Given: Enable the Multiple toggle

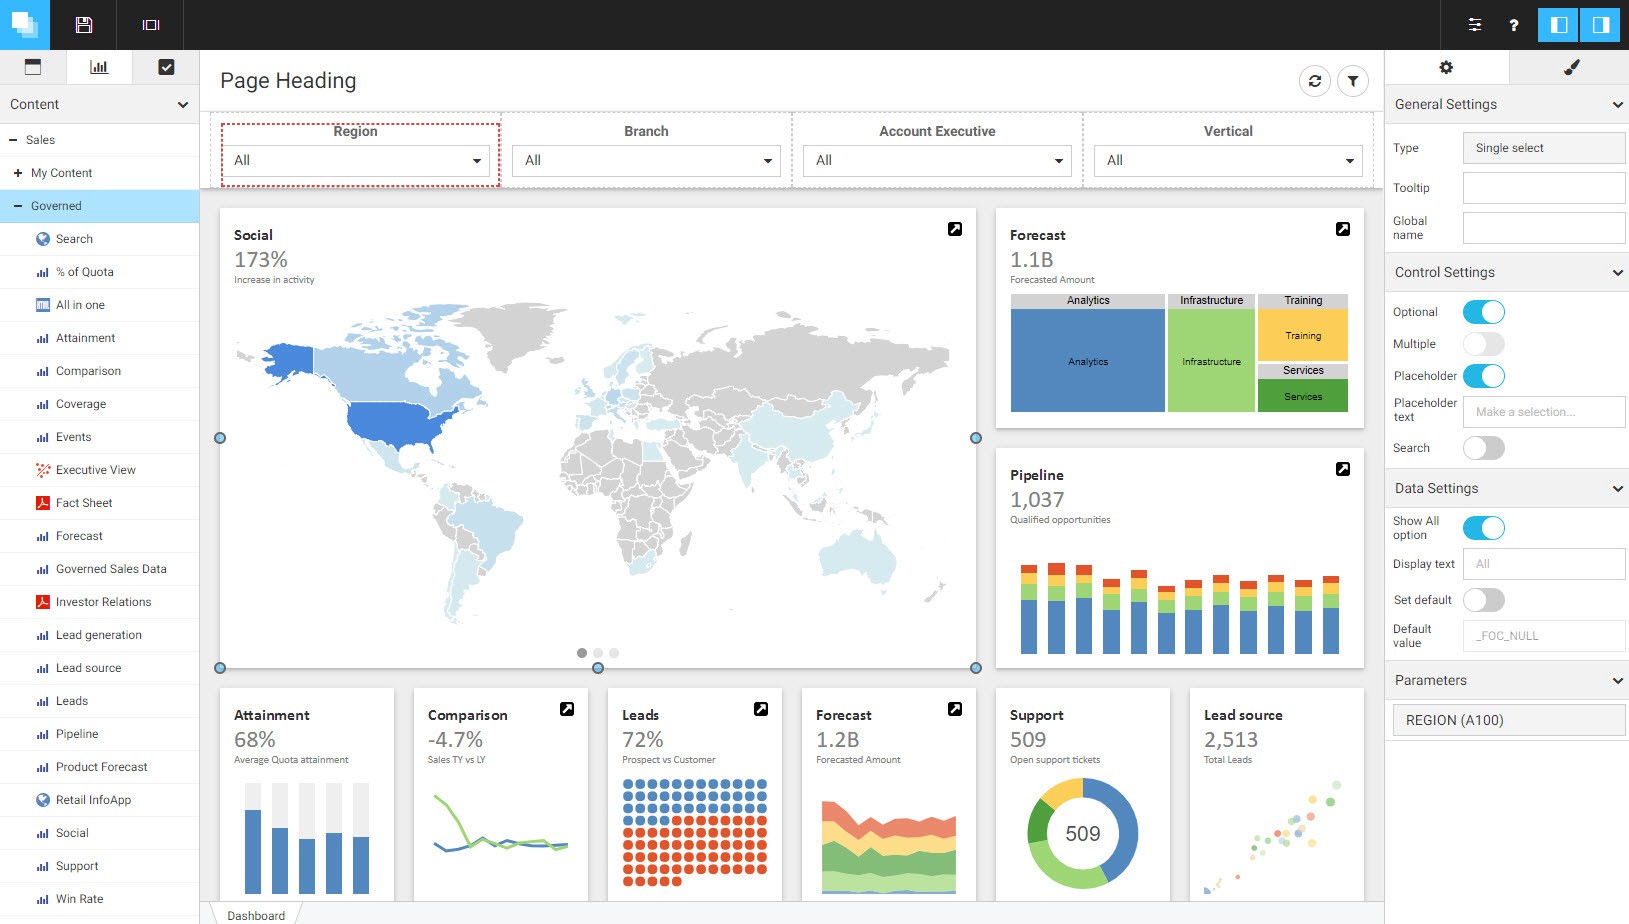Looking at the screenshot, I should tap(1483, 344).
